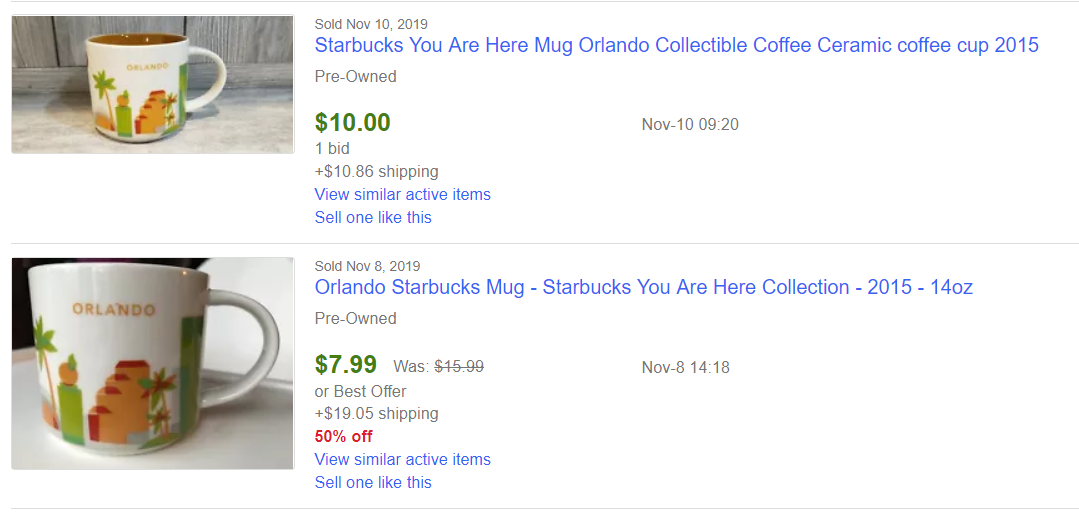Screen dimensions: 1079x516
Task: Click the first listing's mug thumbnail photo
Action: click(x=153, y=85)
